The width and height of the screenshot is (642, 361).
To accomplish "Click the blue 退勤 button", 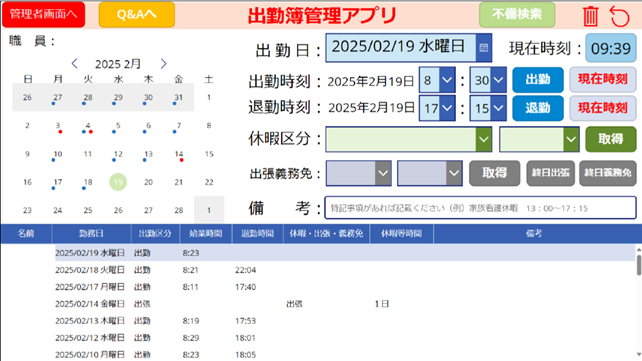I will click(x=538, y=108).
